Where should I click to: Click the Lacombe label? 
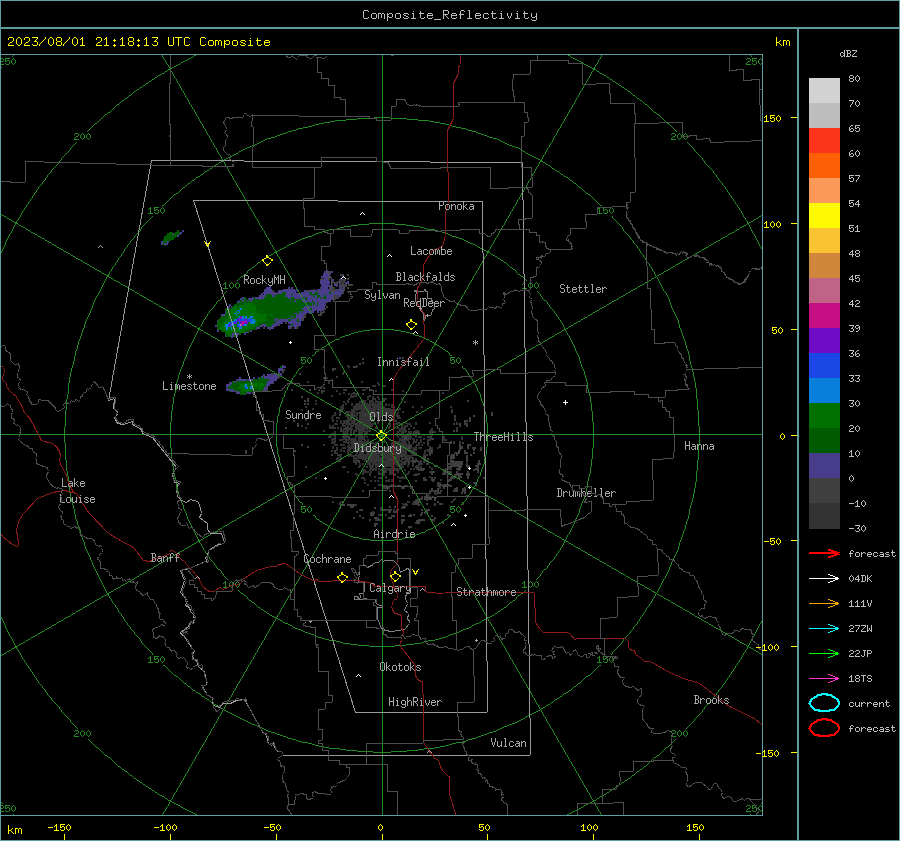pyautogui.click(x=431, y=251)
